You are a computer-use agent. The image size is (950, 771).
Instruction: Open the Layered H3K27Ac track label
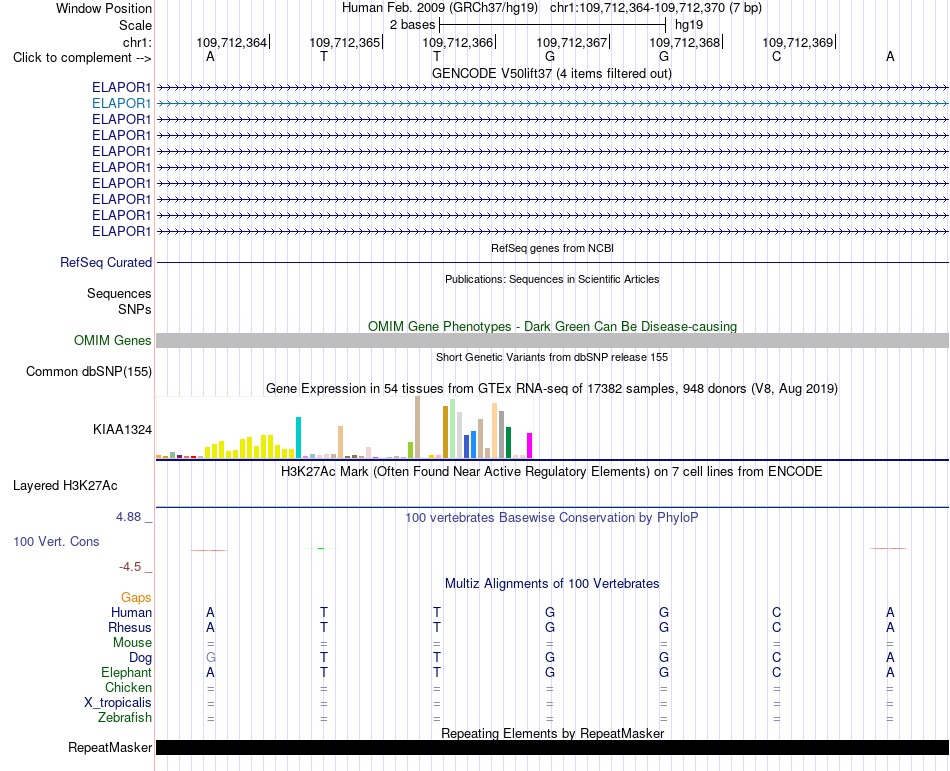pos(65,485)
